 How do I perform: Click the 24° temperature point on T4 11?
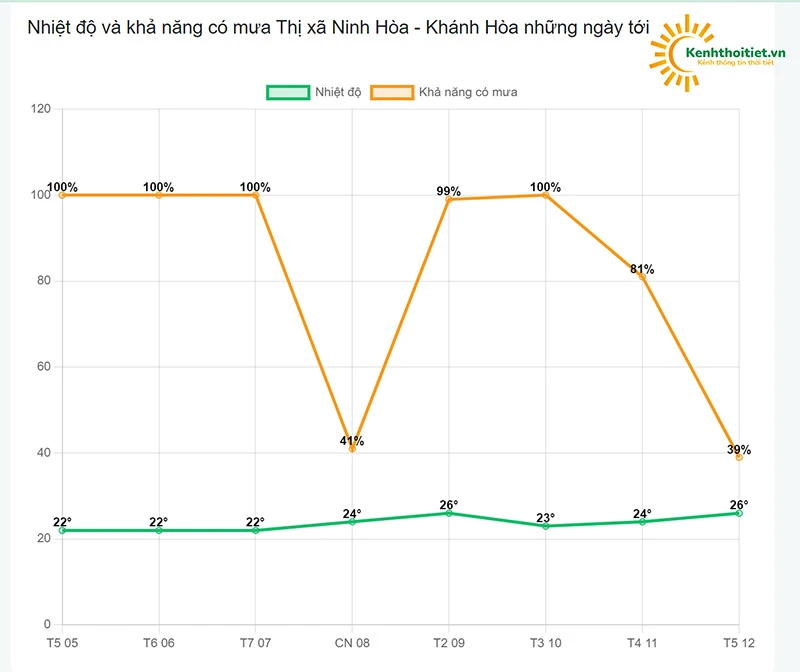click(x=642, y=522)
